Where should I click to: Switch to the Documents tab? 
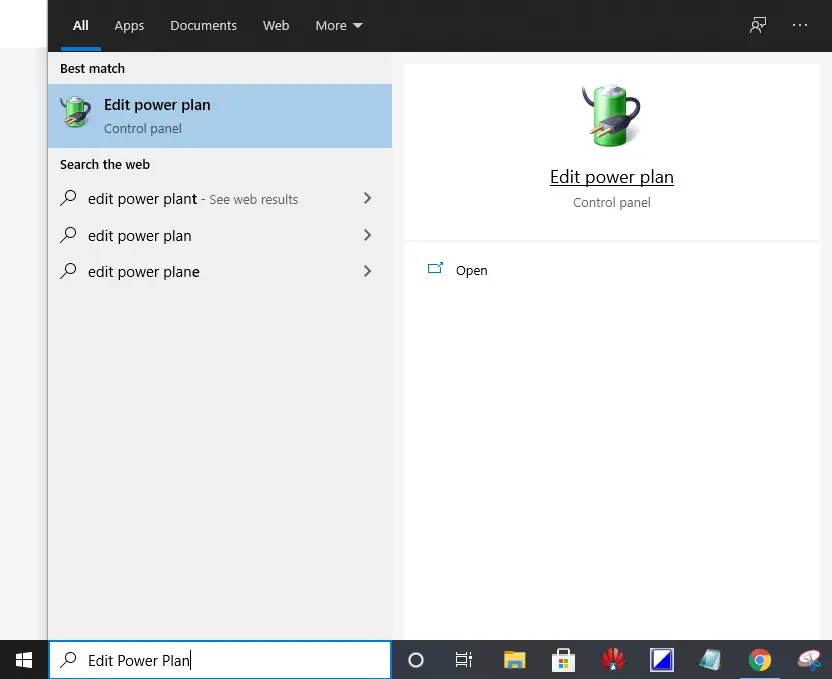(203, 25)
